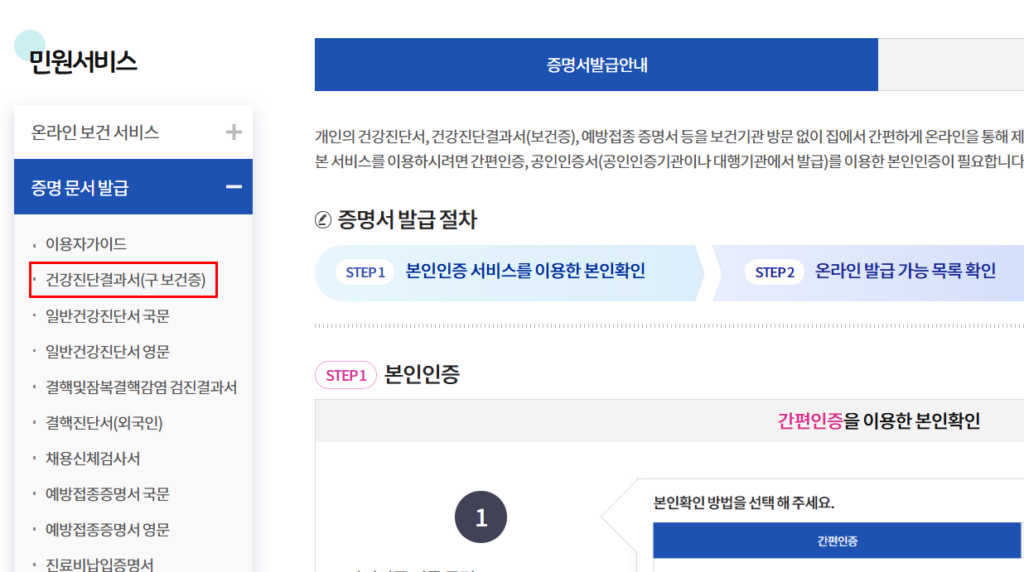
Task: Switch to the 증명서발급안내 tab
Action: click(596, 65)
